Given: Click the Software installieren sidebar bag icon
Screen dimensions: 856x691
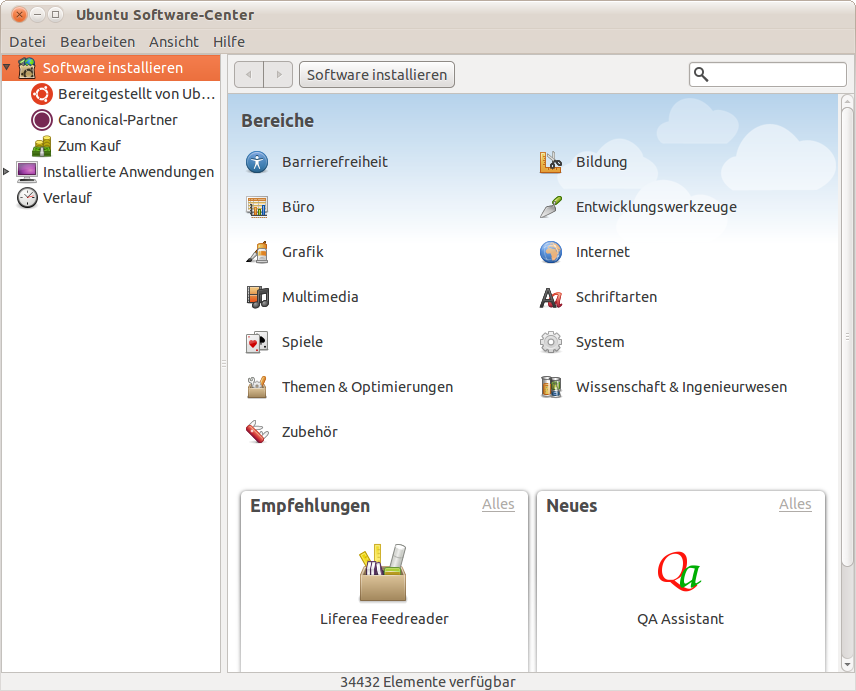Looking at the screenshot, I should tap(27, 68).
